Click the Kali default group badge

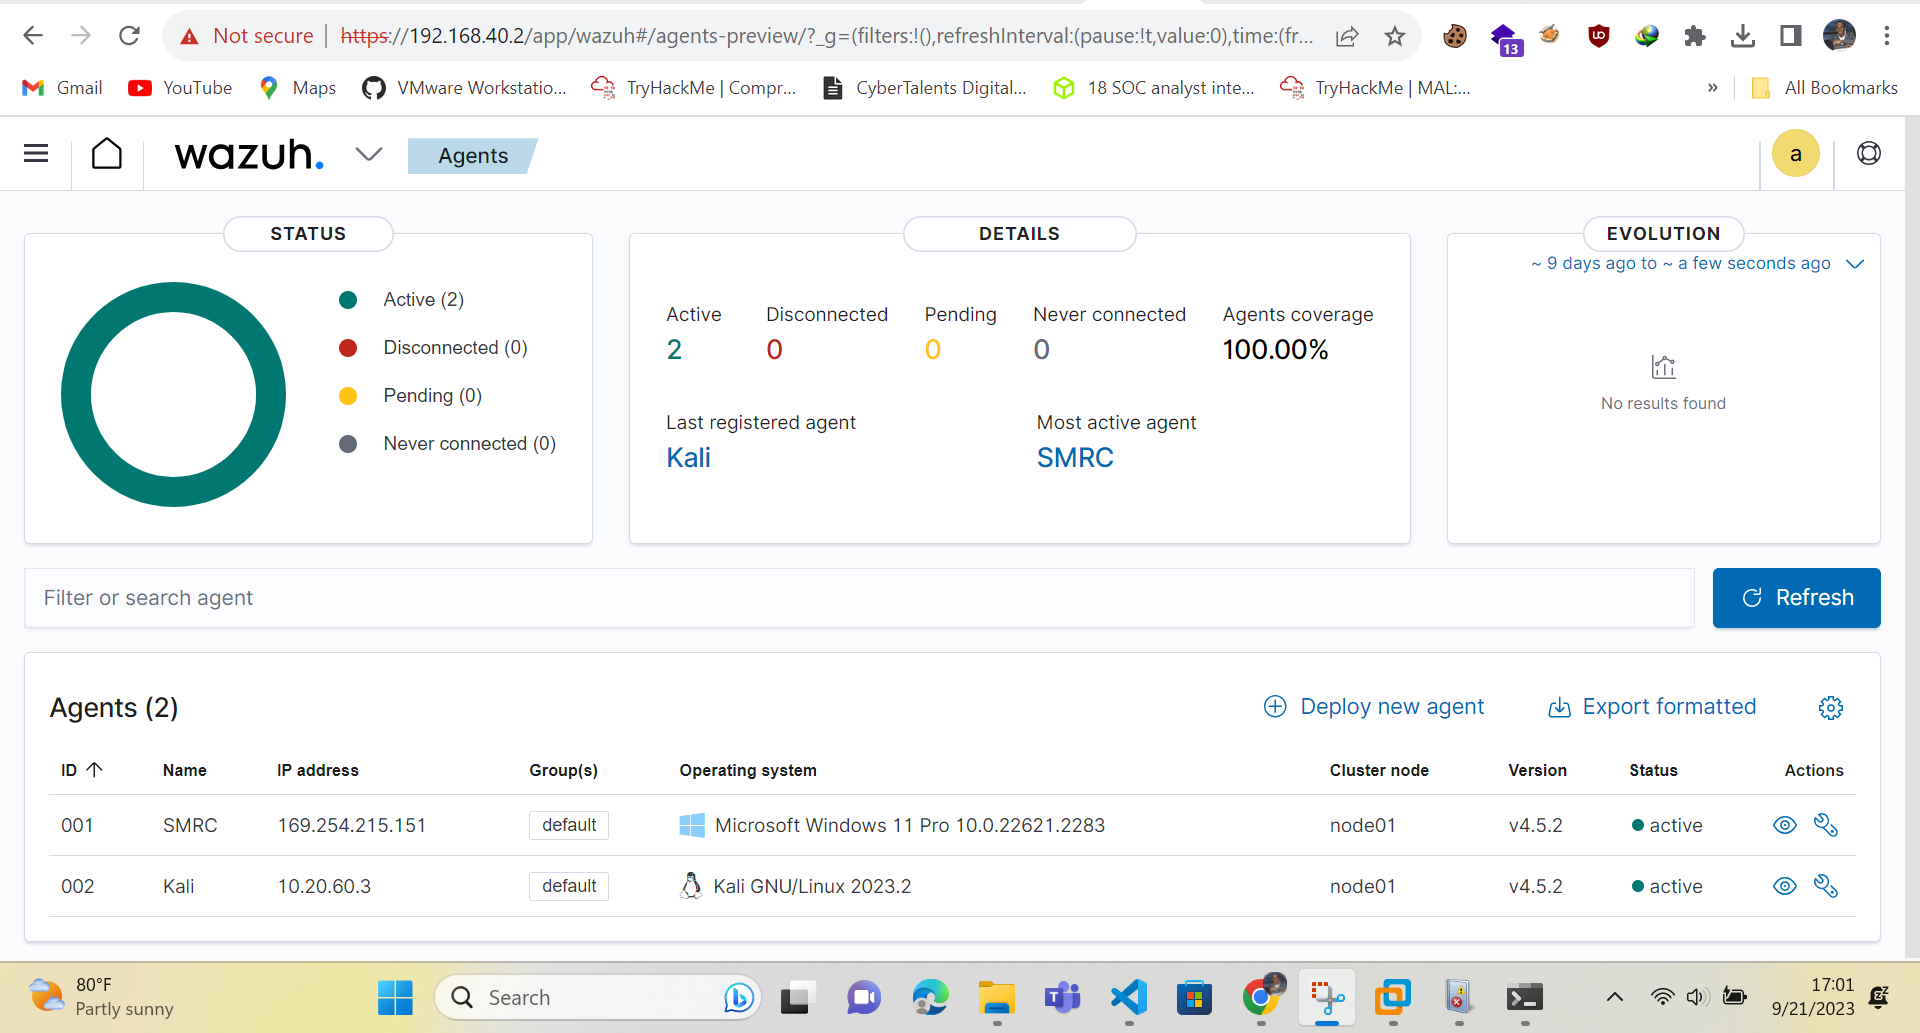coord(569,886)
